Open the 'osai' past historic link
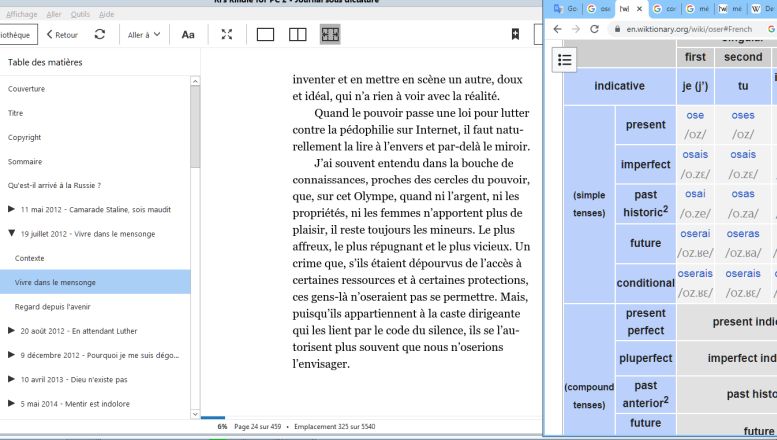This screenshot has height=440, width=777. pos(695,194)
